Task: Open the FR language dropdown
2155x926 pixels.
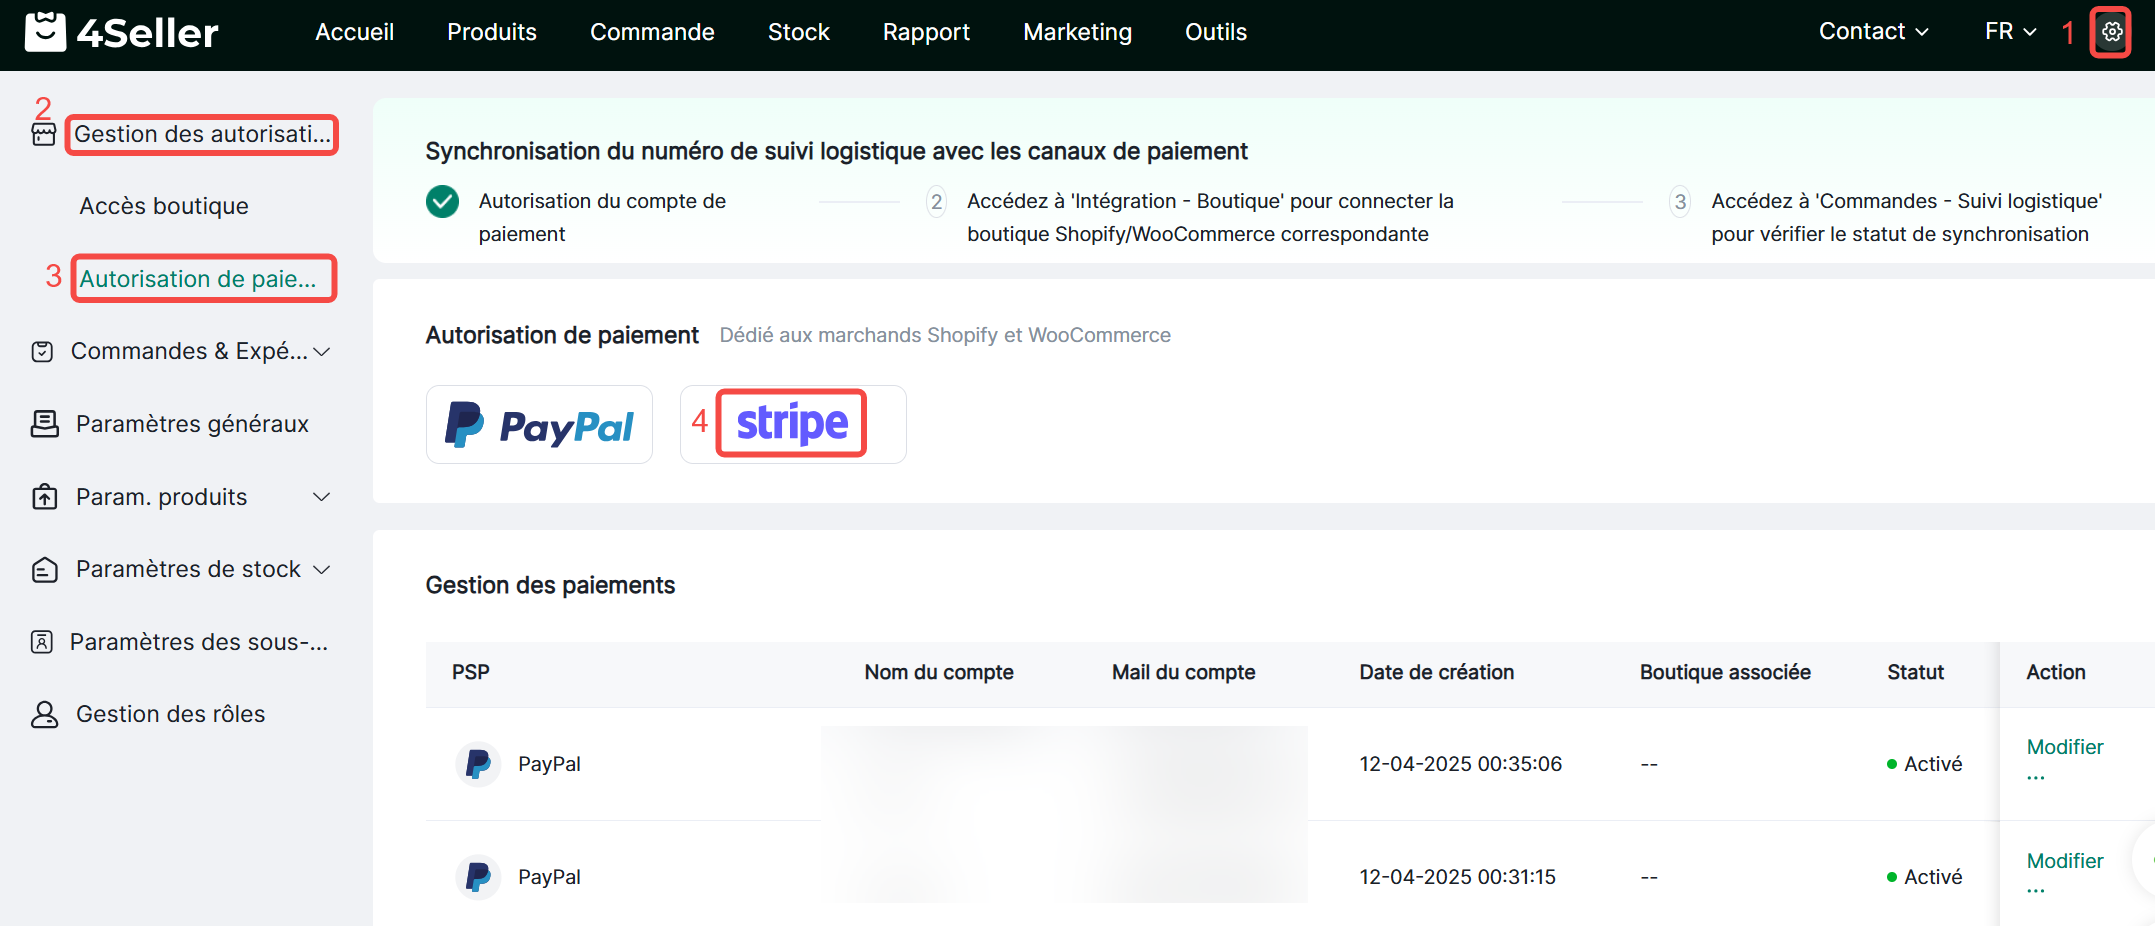Action: [2010, 32]
